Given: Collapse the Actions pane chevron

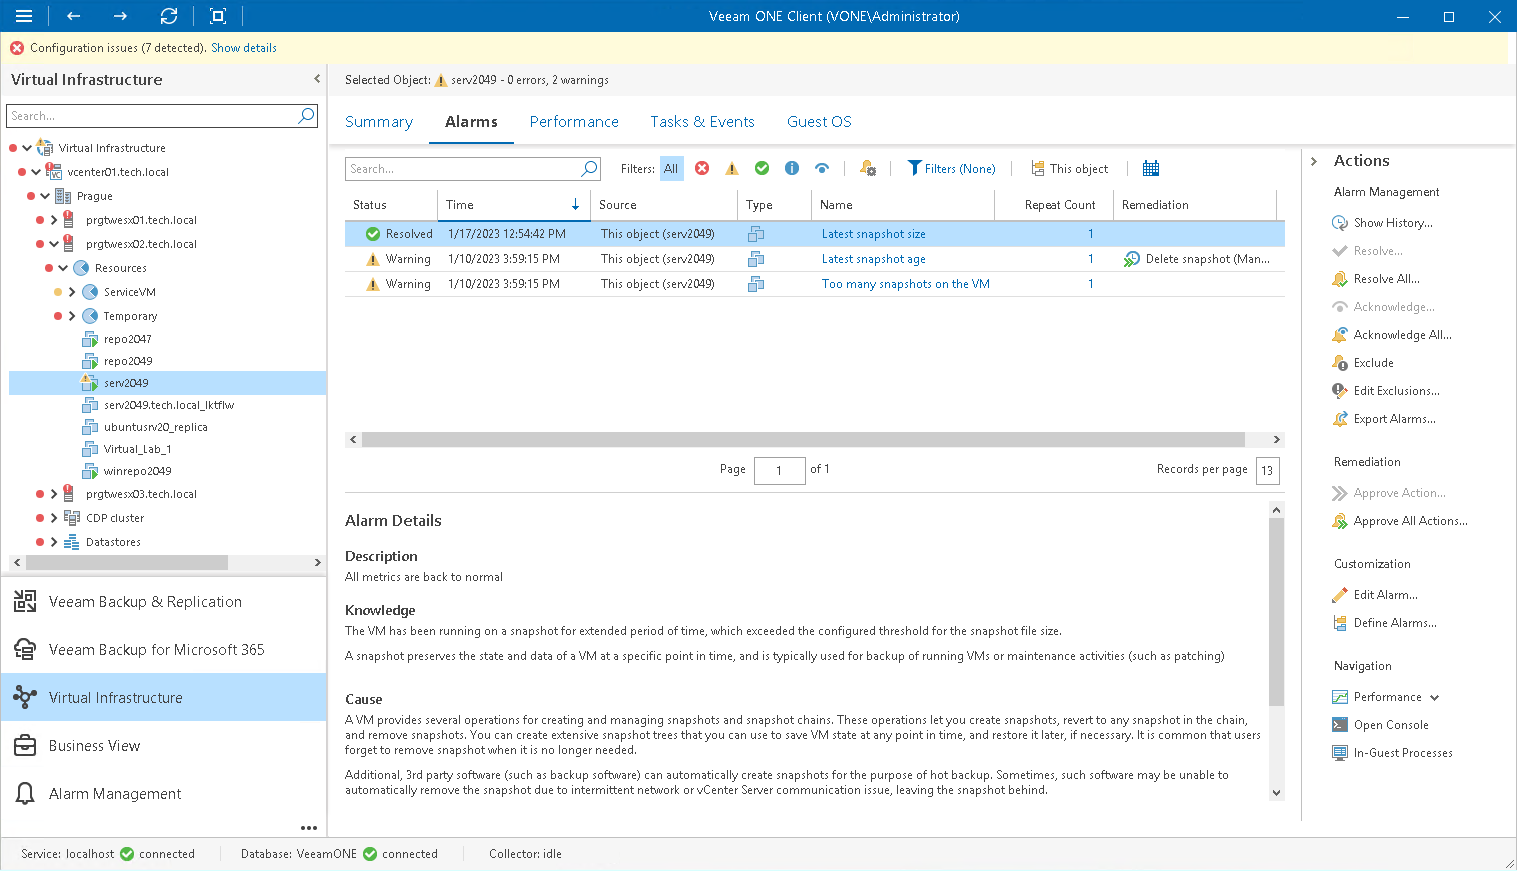Looking at the screenshot, I should point(1314,161).
